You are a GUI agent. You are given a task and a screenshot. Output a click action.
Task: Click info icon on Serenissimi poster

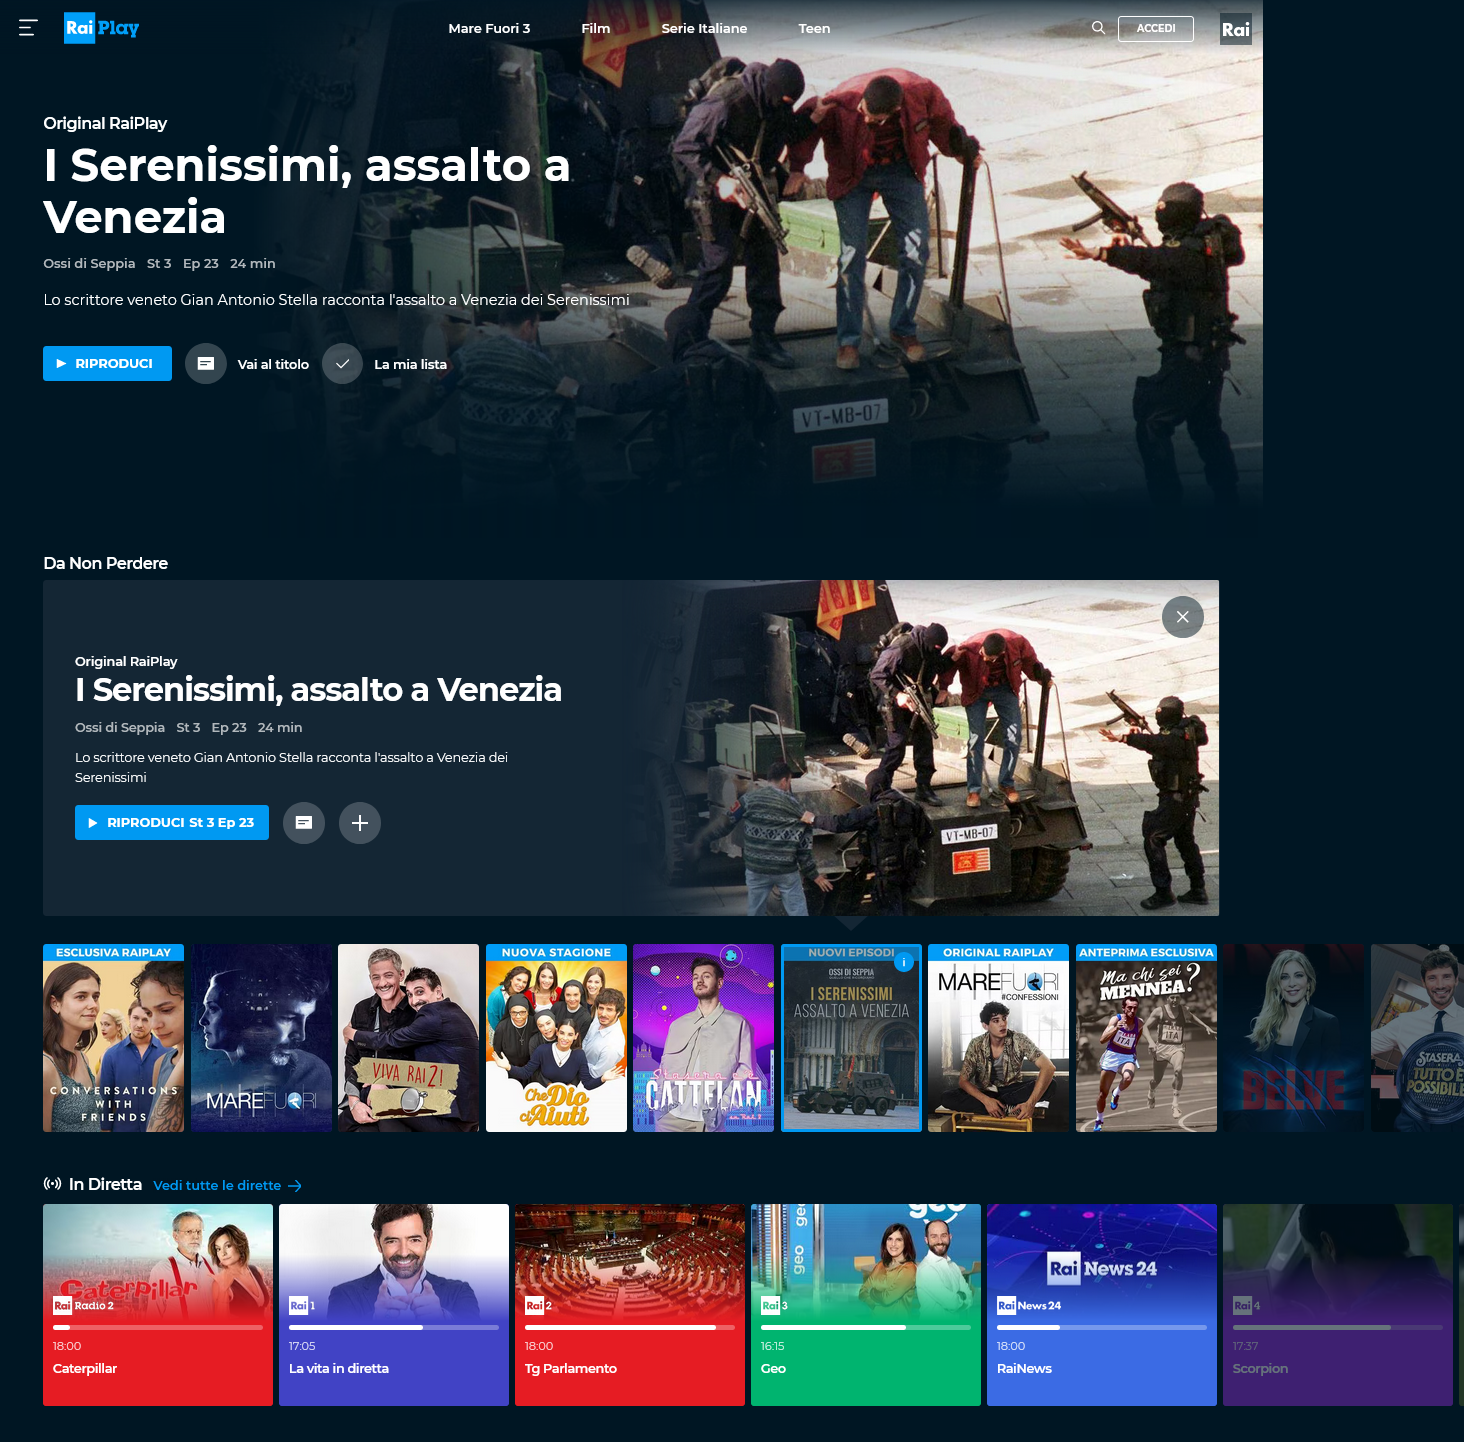(904, 962)
